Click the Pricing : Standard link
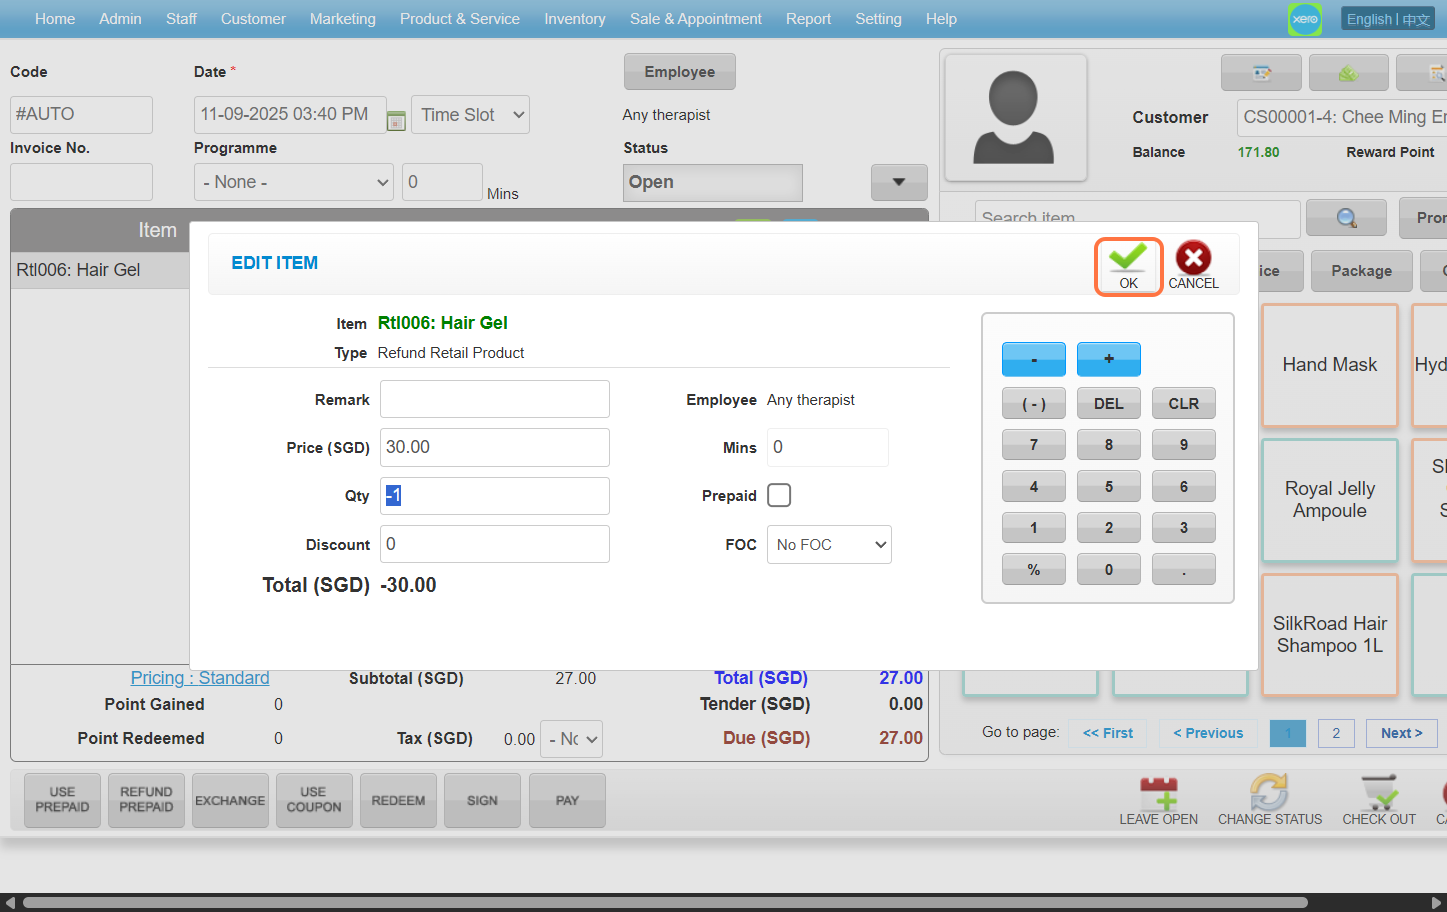The image size is (1447, 912). point(200,678)
